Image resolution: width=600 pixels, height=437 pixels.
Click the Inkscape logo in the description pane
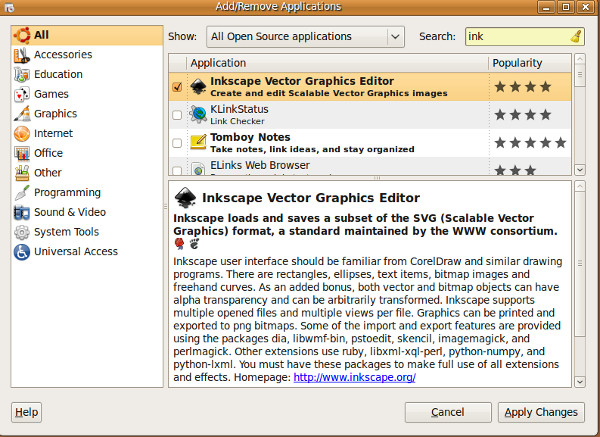tap(185, 197)
